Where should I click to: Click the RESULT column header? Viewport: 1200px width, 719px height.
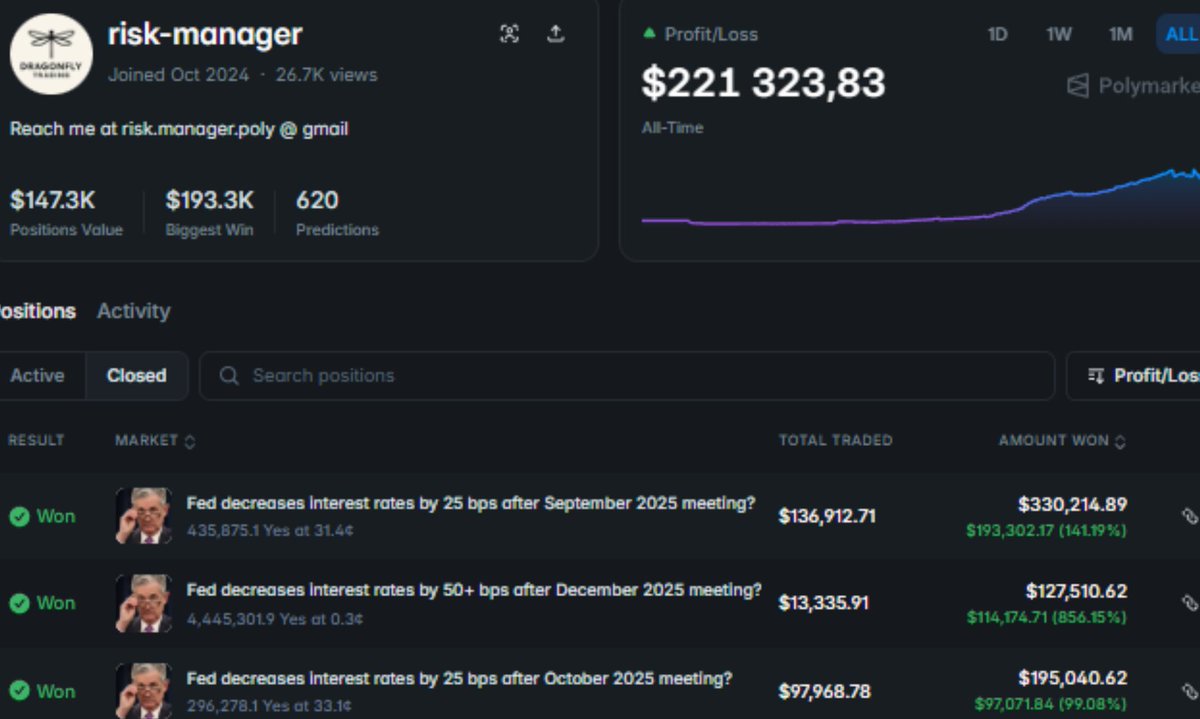click(x=36, y=440)
